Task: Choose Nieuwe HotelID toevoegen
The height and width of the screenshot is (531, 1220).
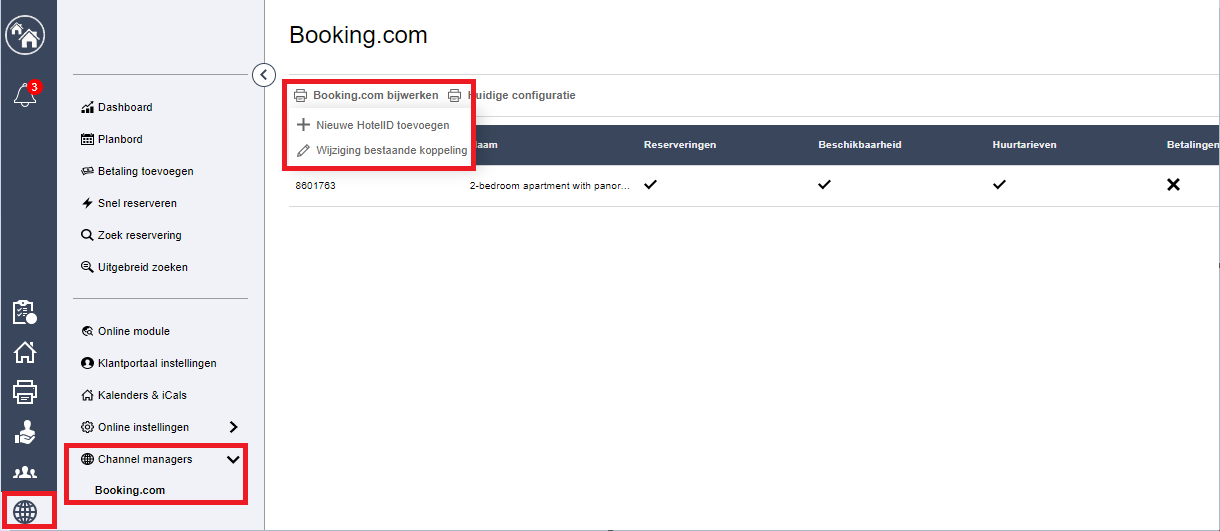Action: (373, 125)
